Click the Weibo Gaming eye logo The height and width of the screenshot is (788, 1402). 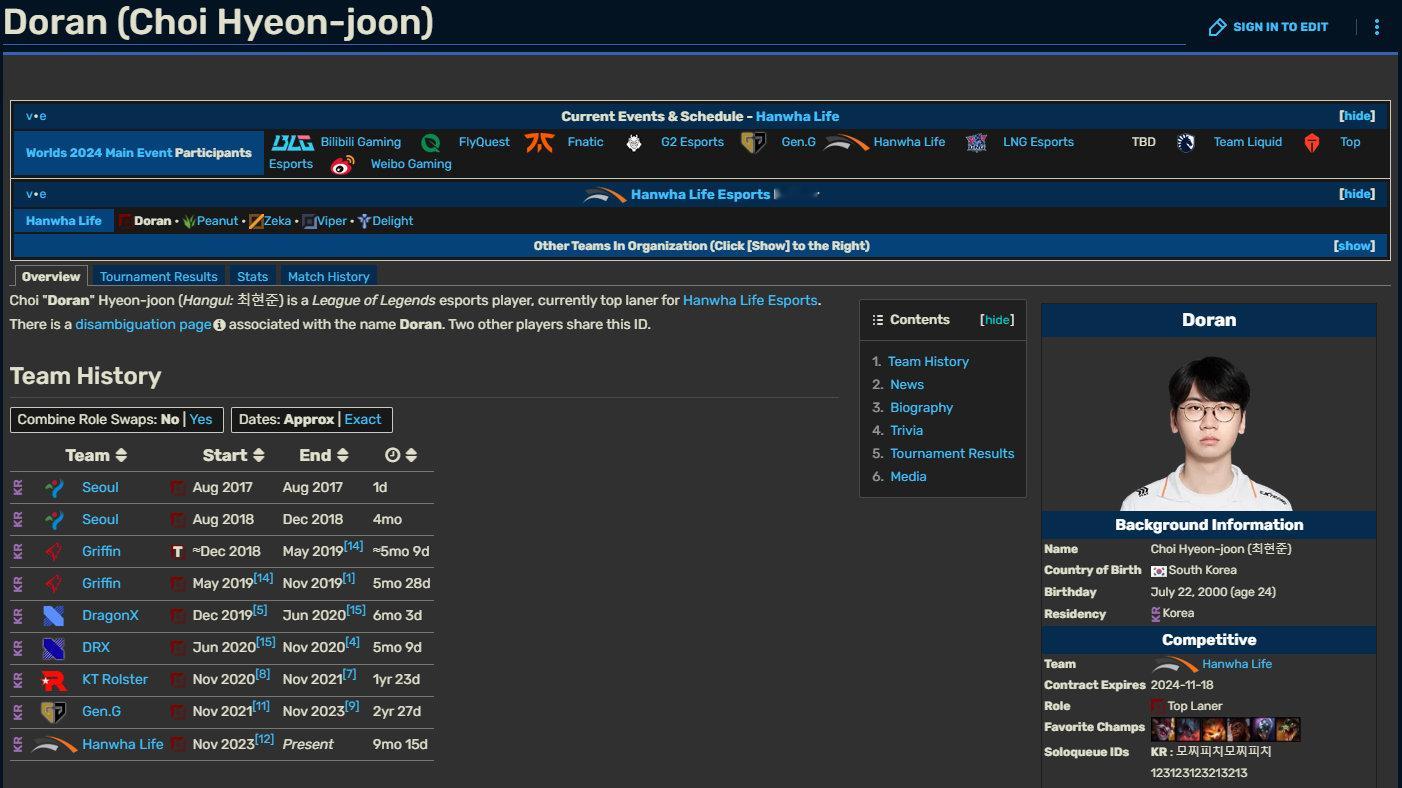click(x=343, y=165)
